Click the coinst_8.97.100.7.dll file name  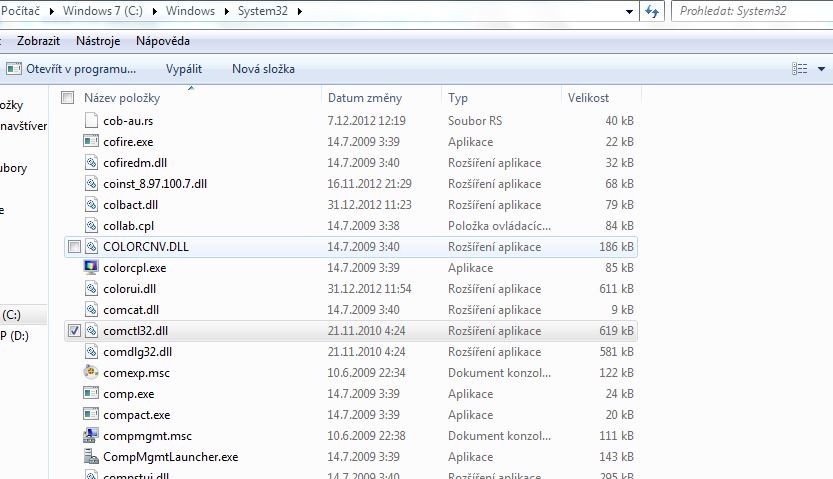point(155,184)
